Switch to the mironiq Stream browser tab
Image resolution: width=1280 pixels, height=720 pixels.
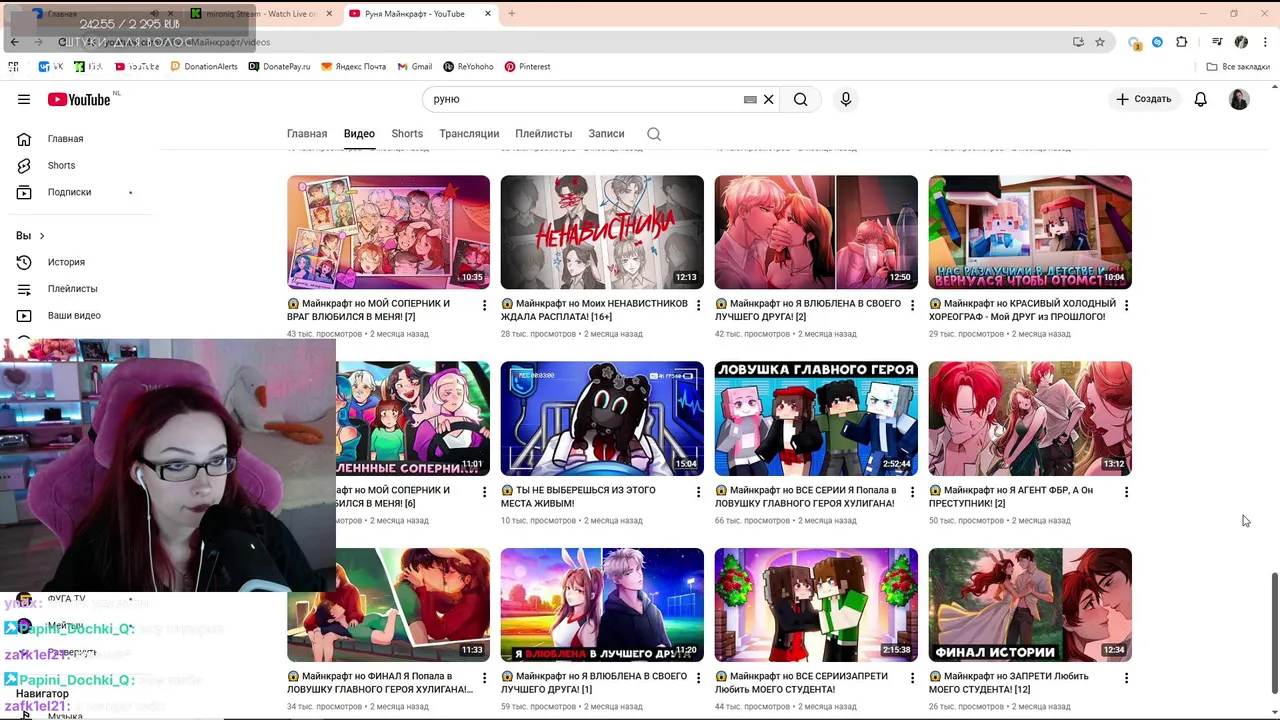pos(261,14)
